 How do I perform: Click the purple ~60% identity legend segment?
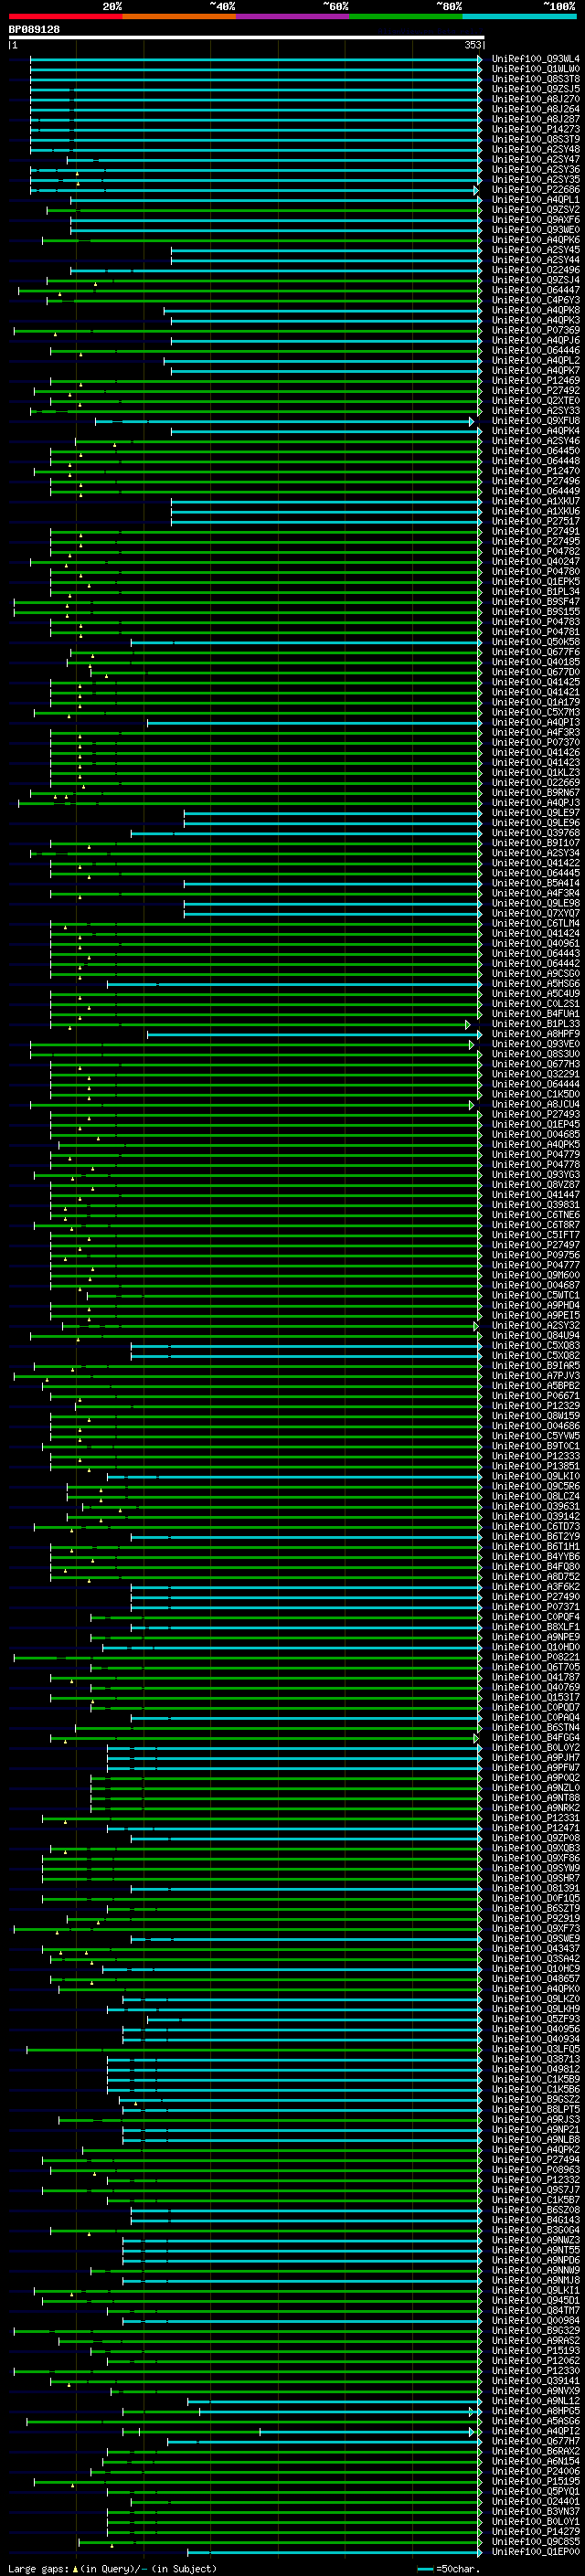click(x=293, y=16)
